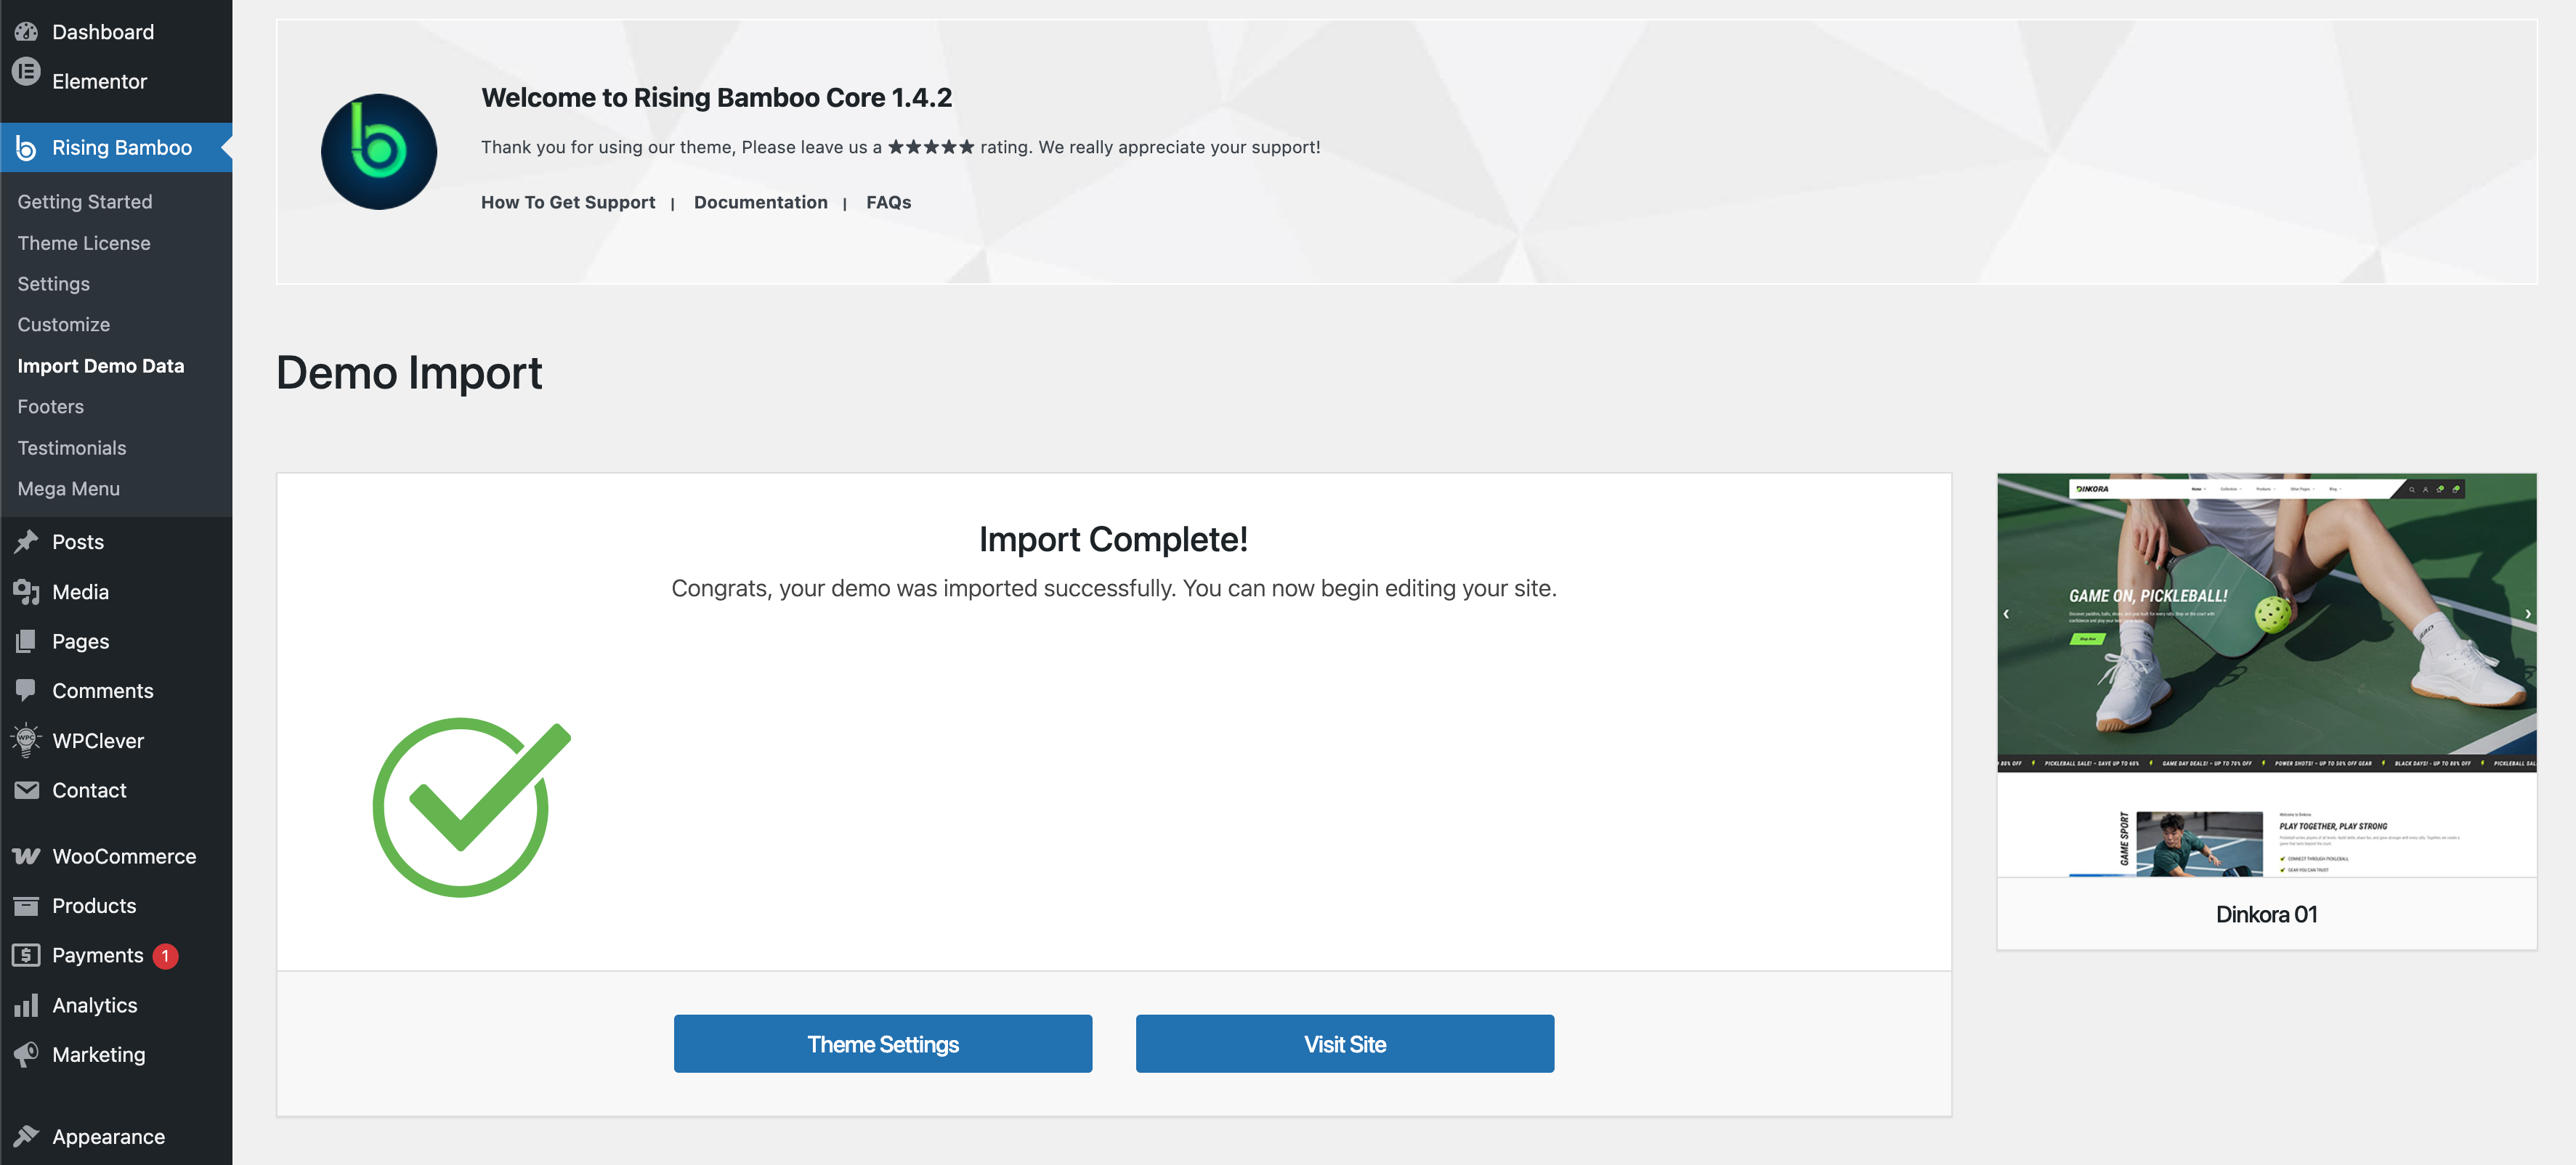Image resolution: width=2576 pixels, height=1165 pixels.
Task: Click the Payments notification badge
Action: 166,956
